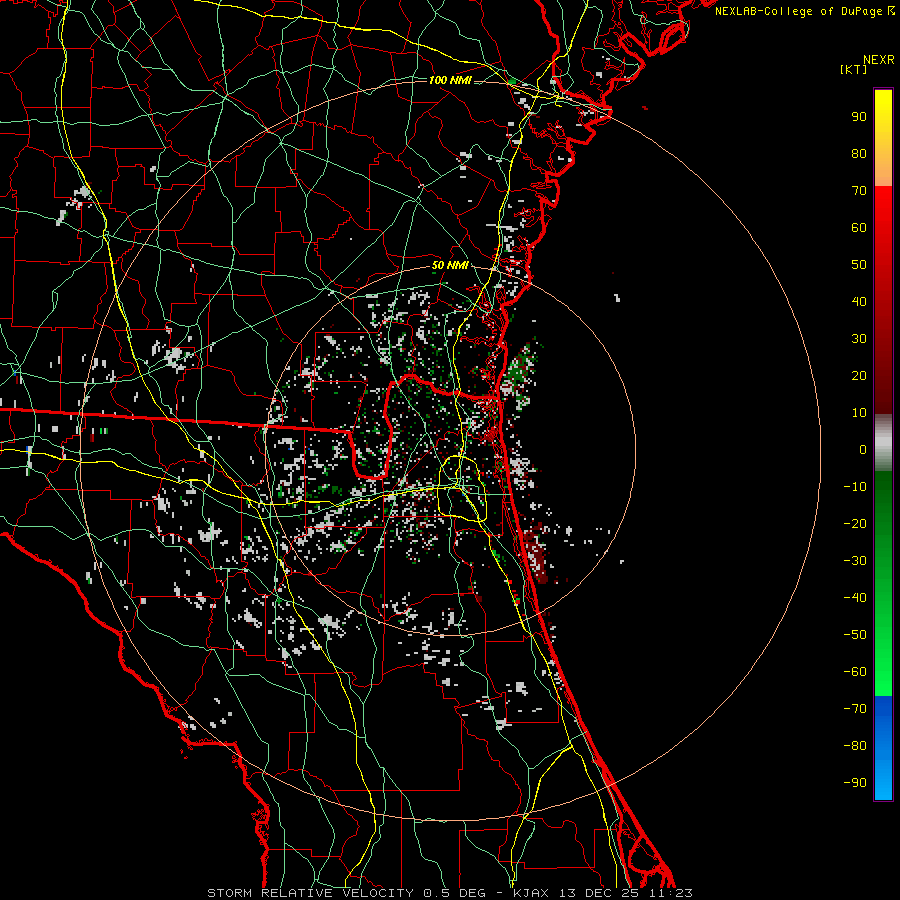This screenshot has width=900, height=900.
Task: Select the 100 NMI range ring label
Action: (450, 80)
